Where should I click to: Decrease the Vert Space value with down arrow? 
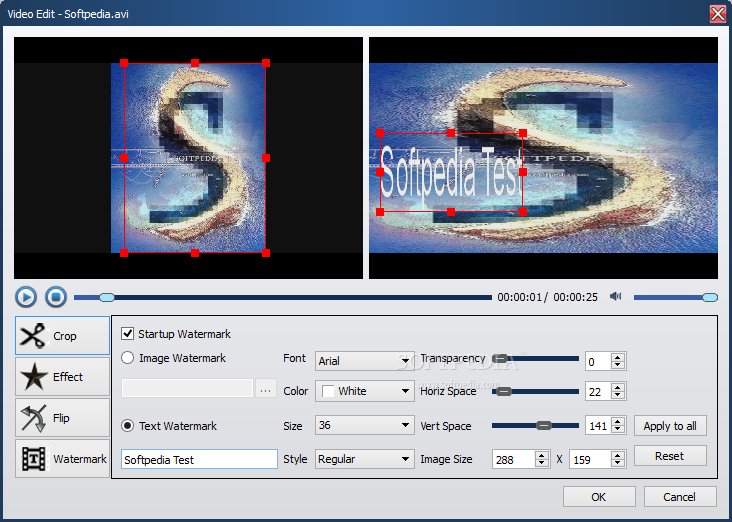coord(618,430)
